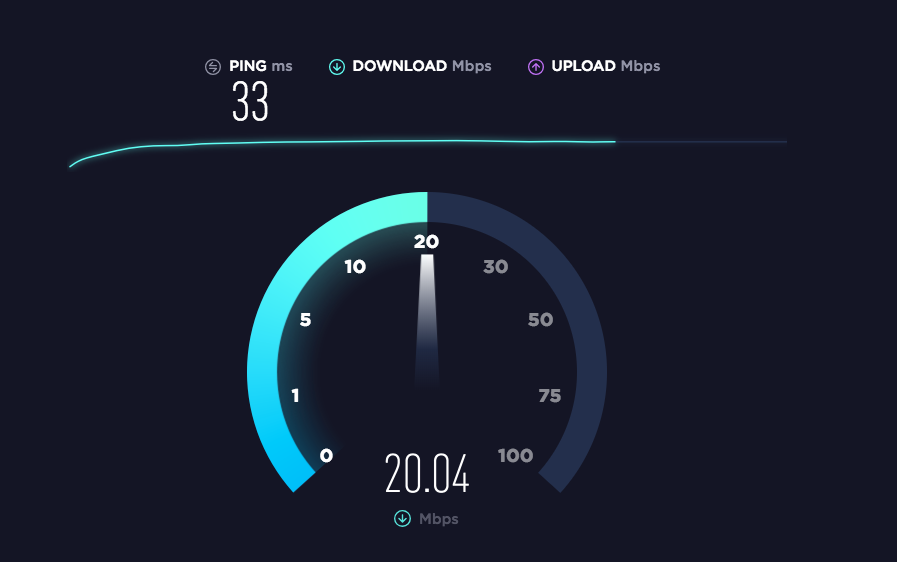
Task: Click the 100 mark on the gauge
Action: [515, 456]
